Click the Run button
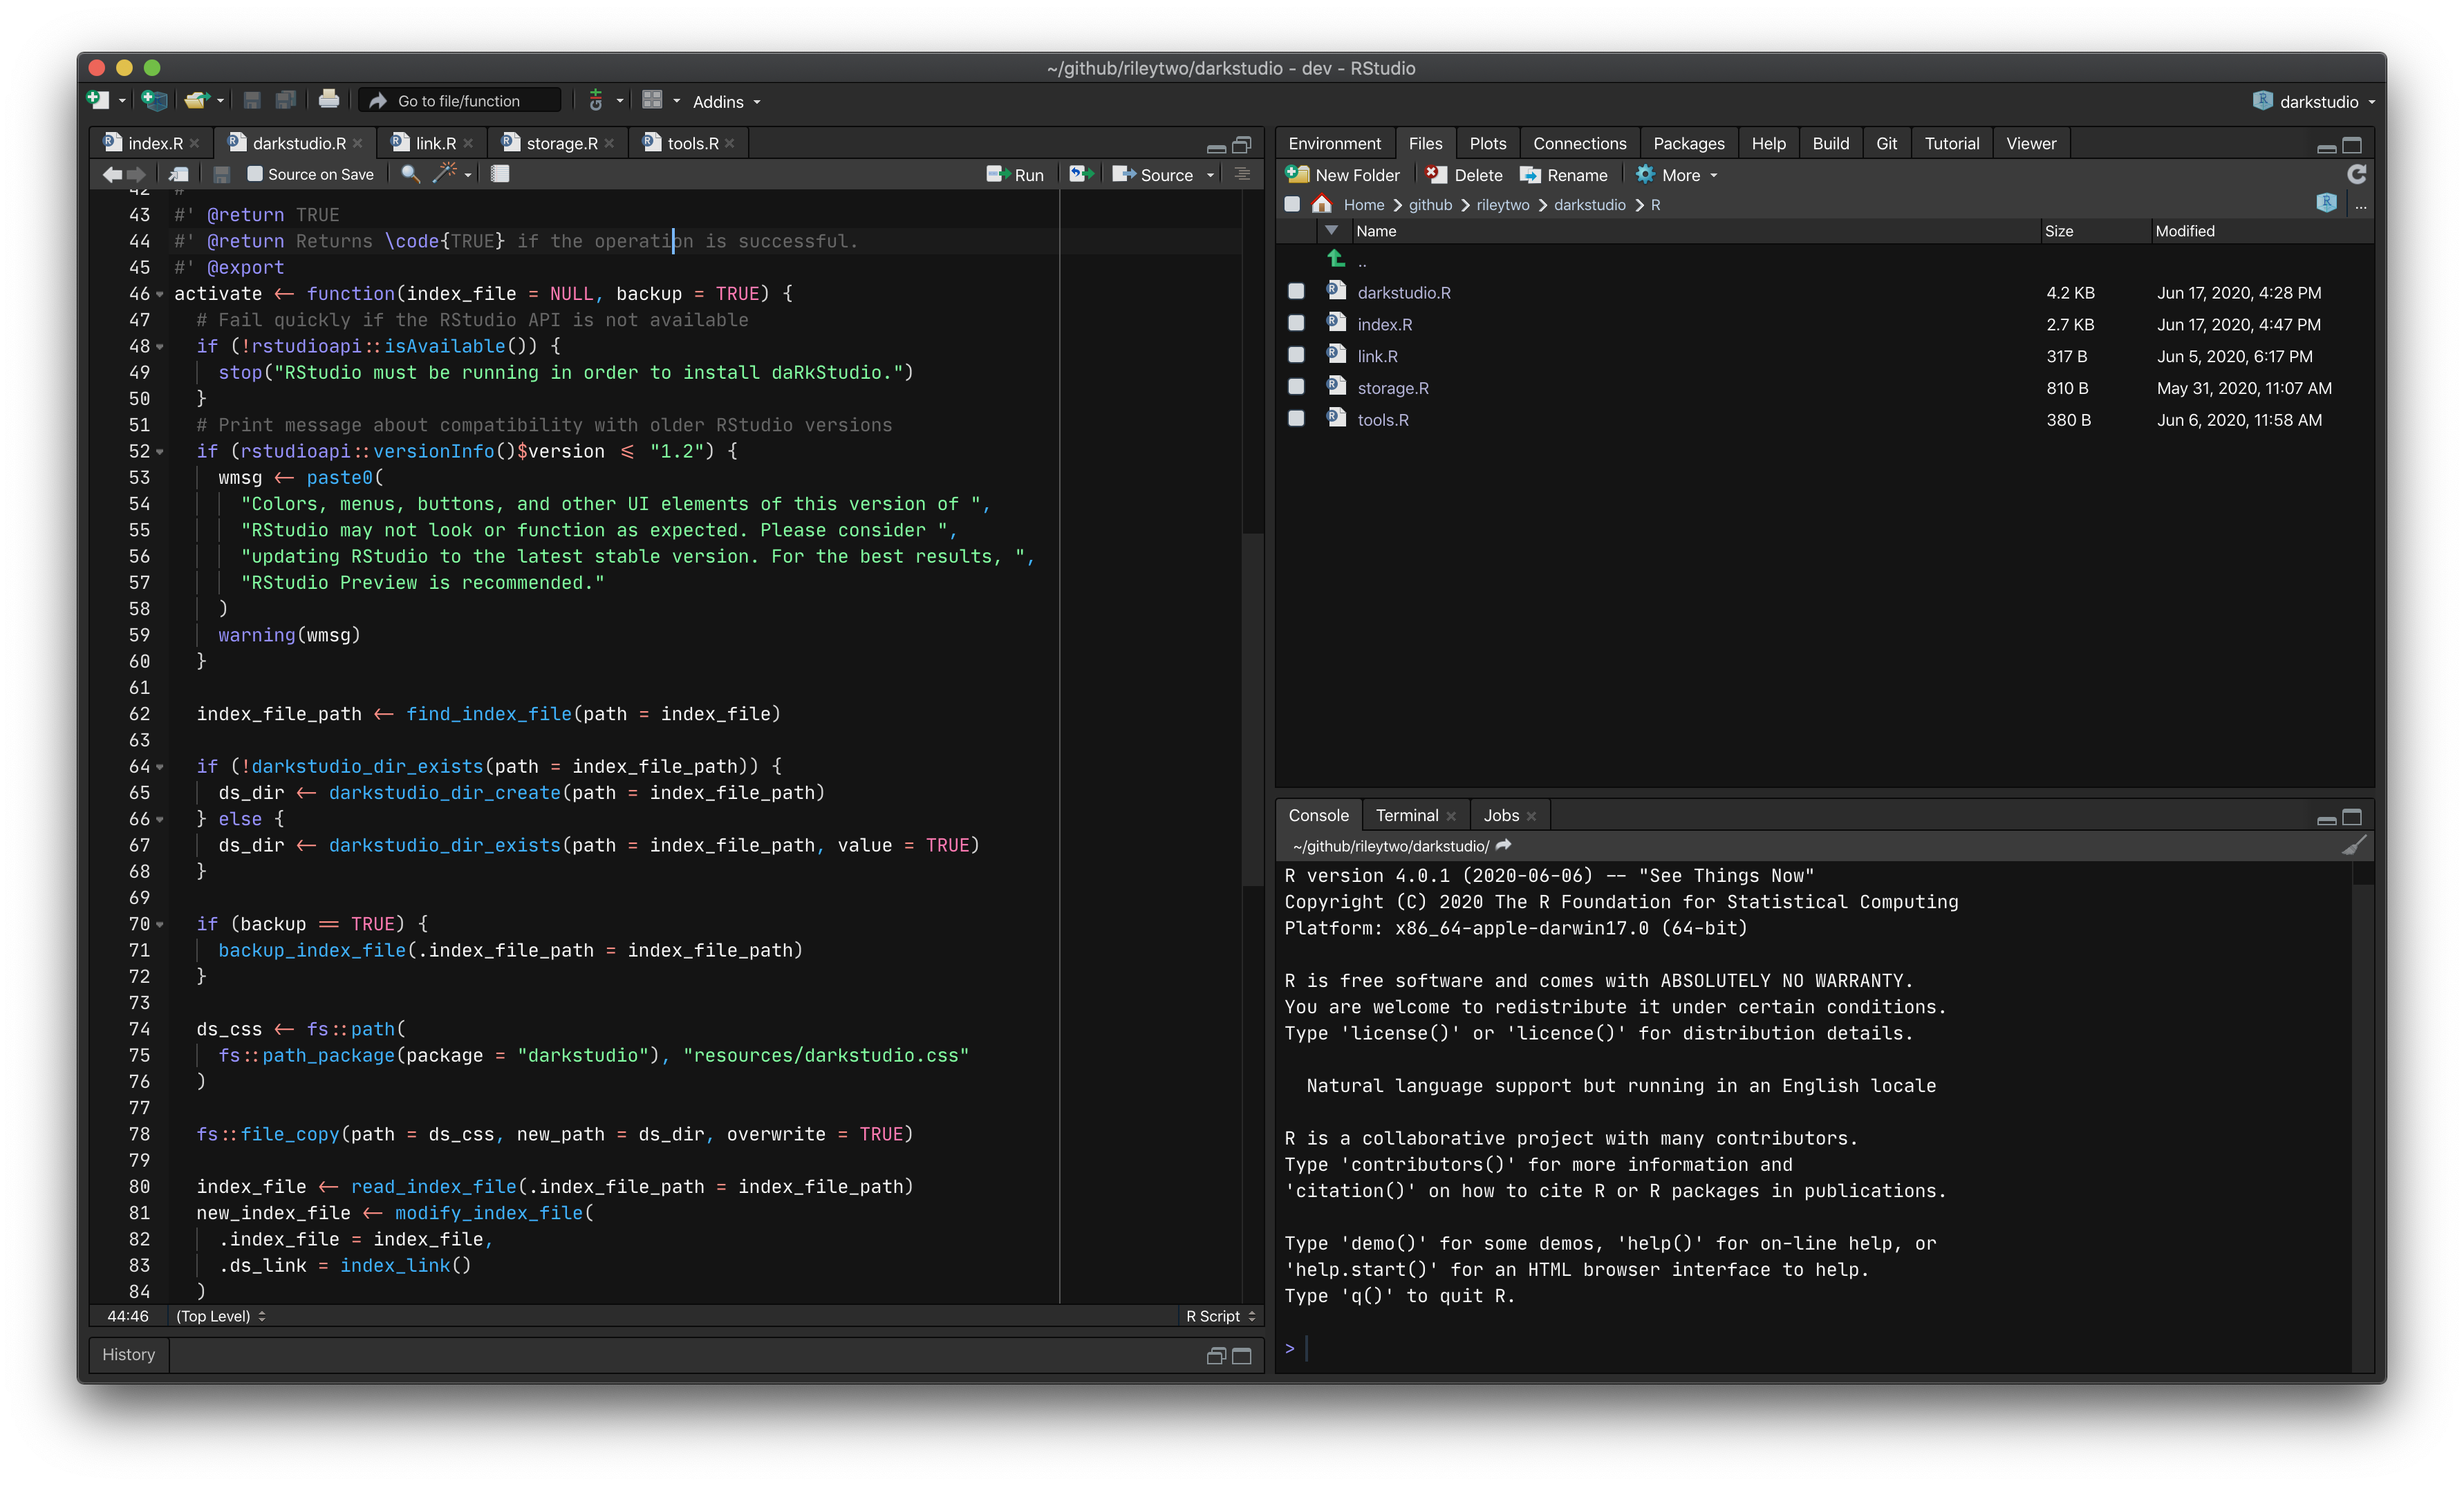The width and height of the screenshot is (2464, 1486). (1015, 174)
